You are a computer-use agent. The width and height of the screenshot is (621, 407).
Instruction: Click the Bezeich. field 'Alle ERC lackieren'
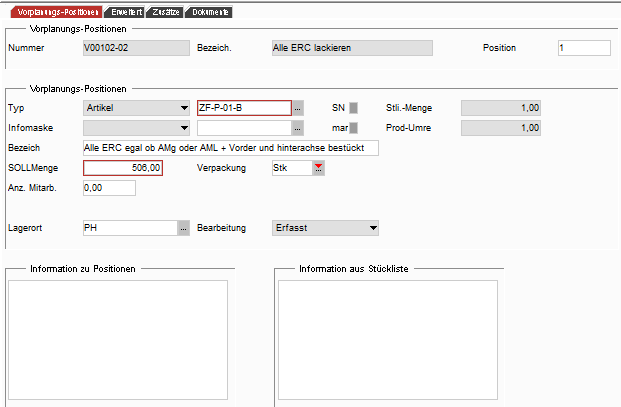pyautogui.click(x=352, y=48)
